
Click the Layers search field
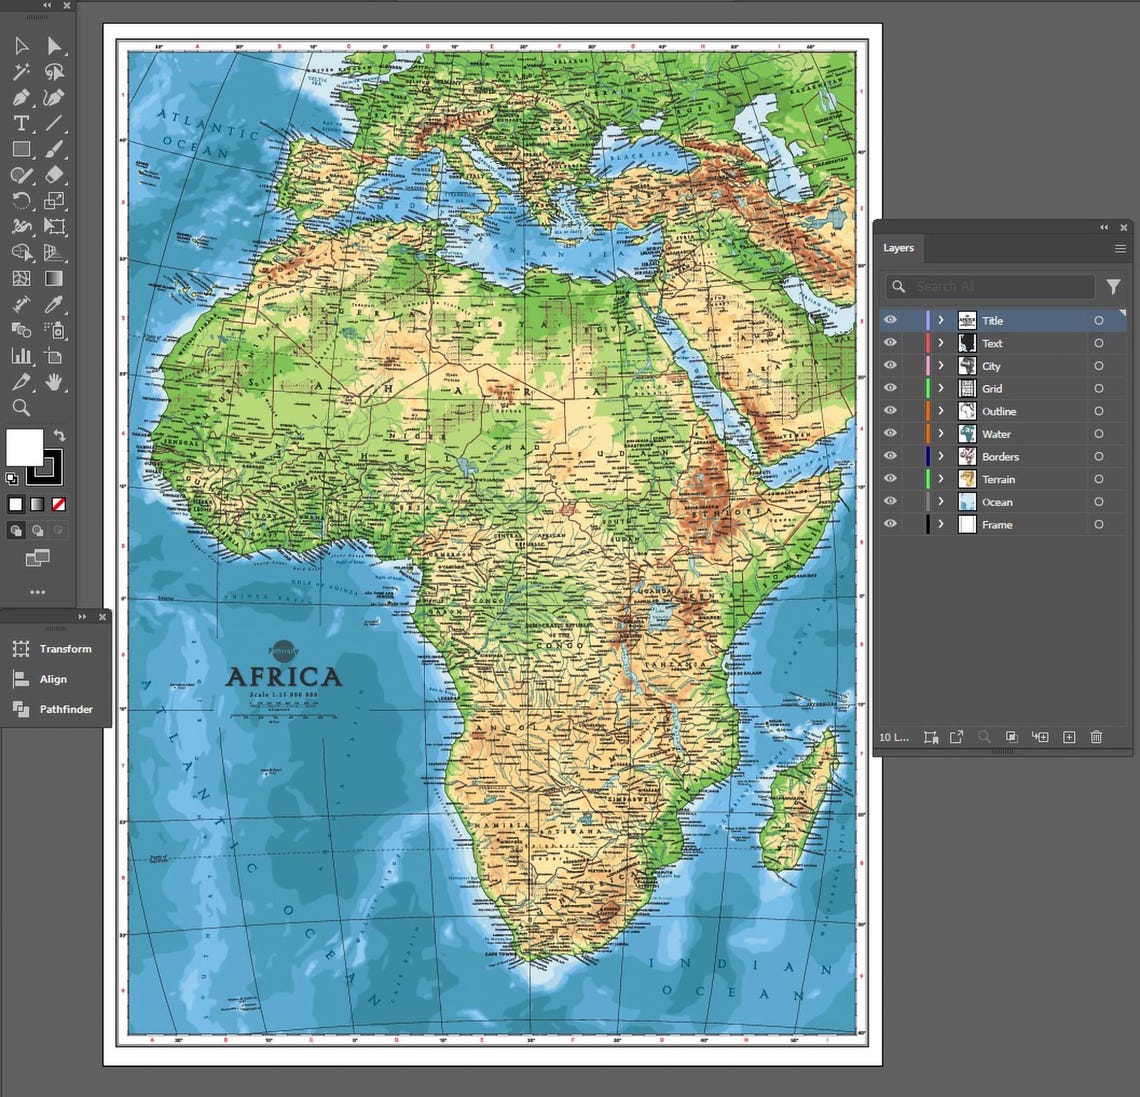(x=990, y=286)
